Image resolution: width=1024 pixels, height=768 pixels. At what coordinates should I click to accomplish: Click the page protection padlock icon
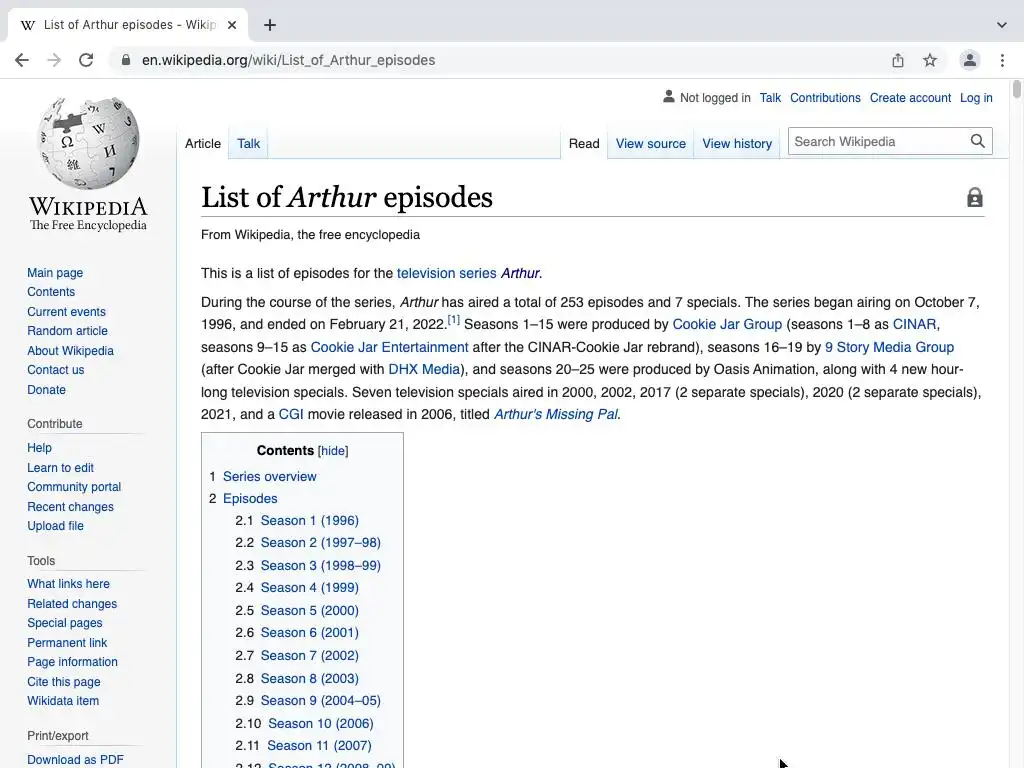click(x=974, y=197)
